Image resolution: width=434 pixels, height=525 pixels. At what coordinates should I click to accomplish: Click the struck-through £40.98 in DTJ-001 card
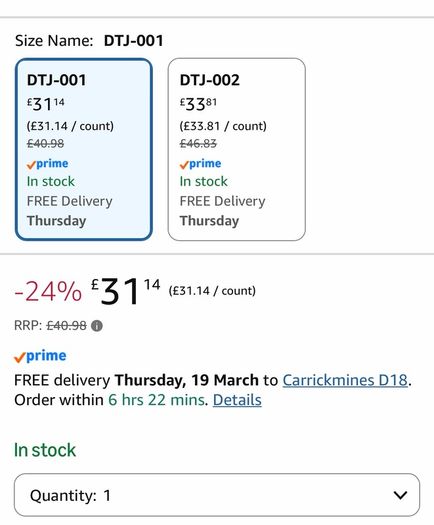pos(45,144)
